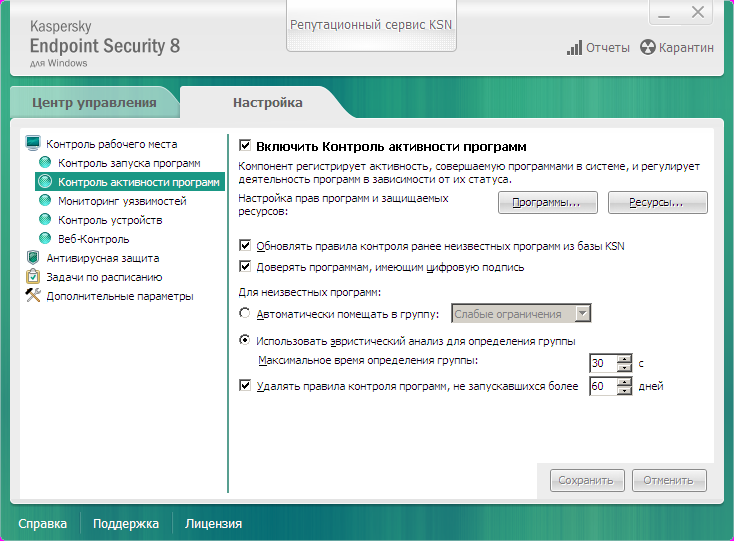
Task: Select Автоматически помещать в группу radio button
Action: tap(245, 313)
